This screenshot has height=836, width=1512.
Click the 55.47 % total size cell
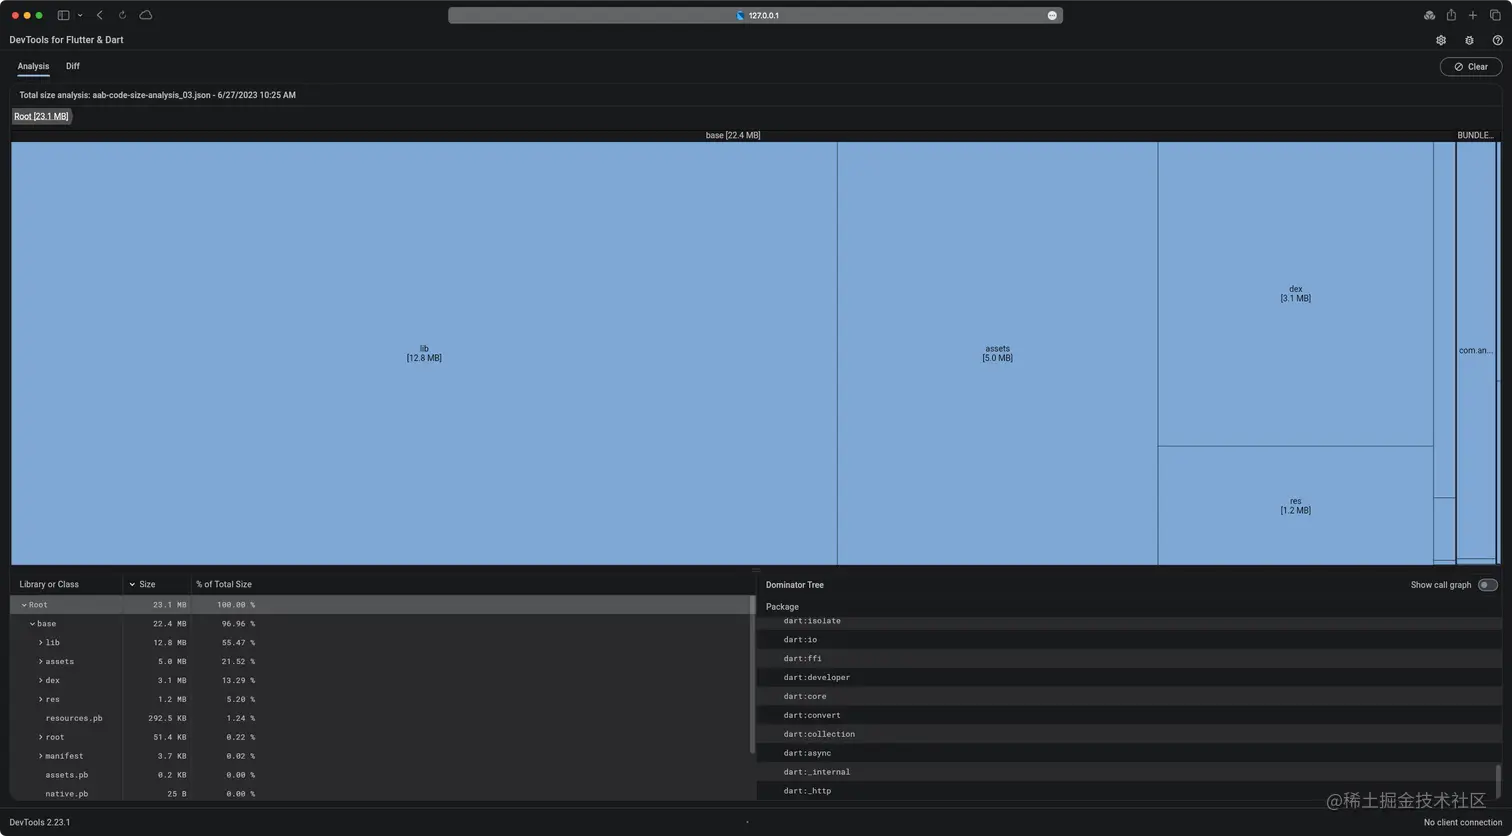(x=238, y=643)
